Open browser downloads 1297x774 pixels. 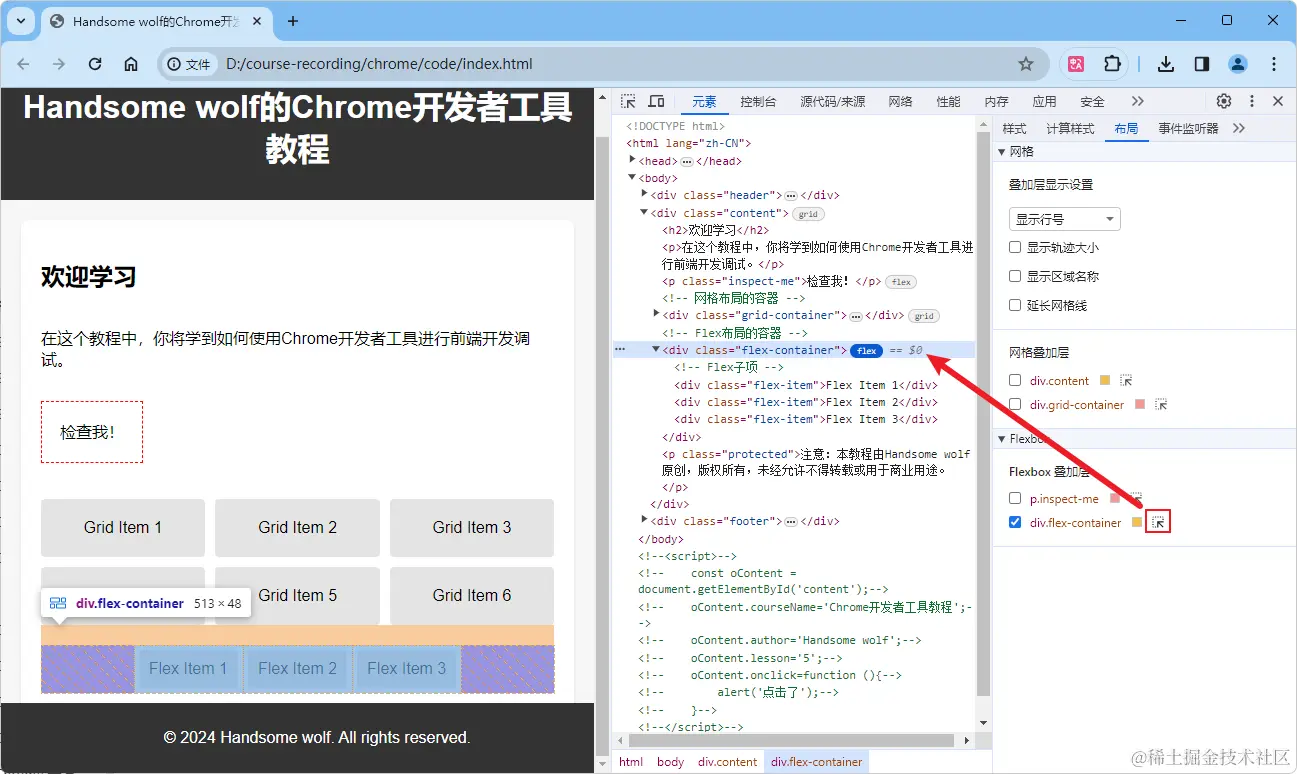click(1166, 64)
